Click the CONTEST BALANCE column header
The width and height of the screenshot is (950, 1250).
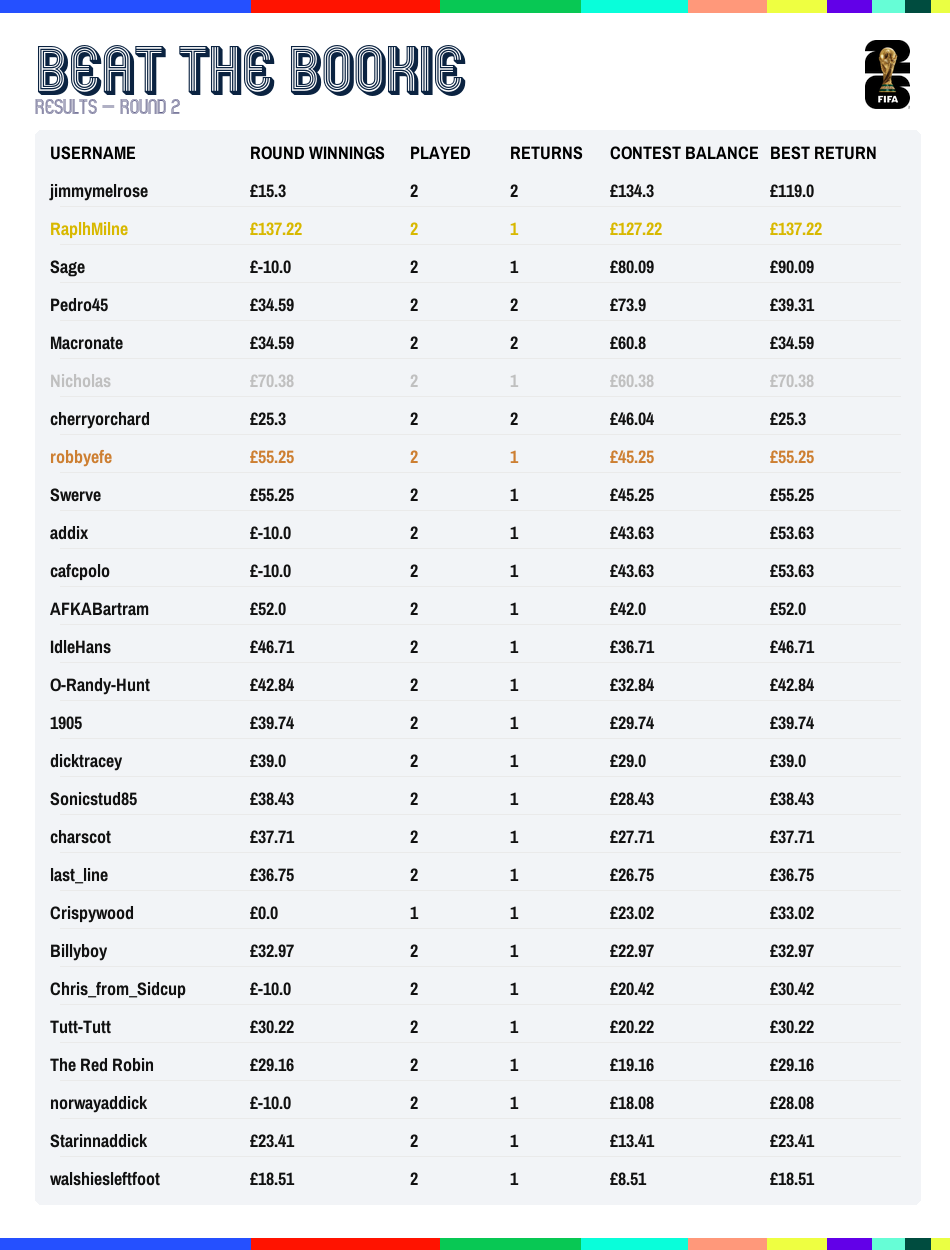point(684,153)
